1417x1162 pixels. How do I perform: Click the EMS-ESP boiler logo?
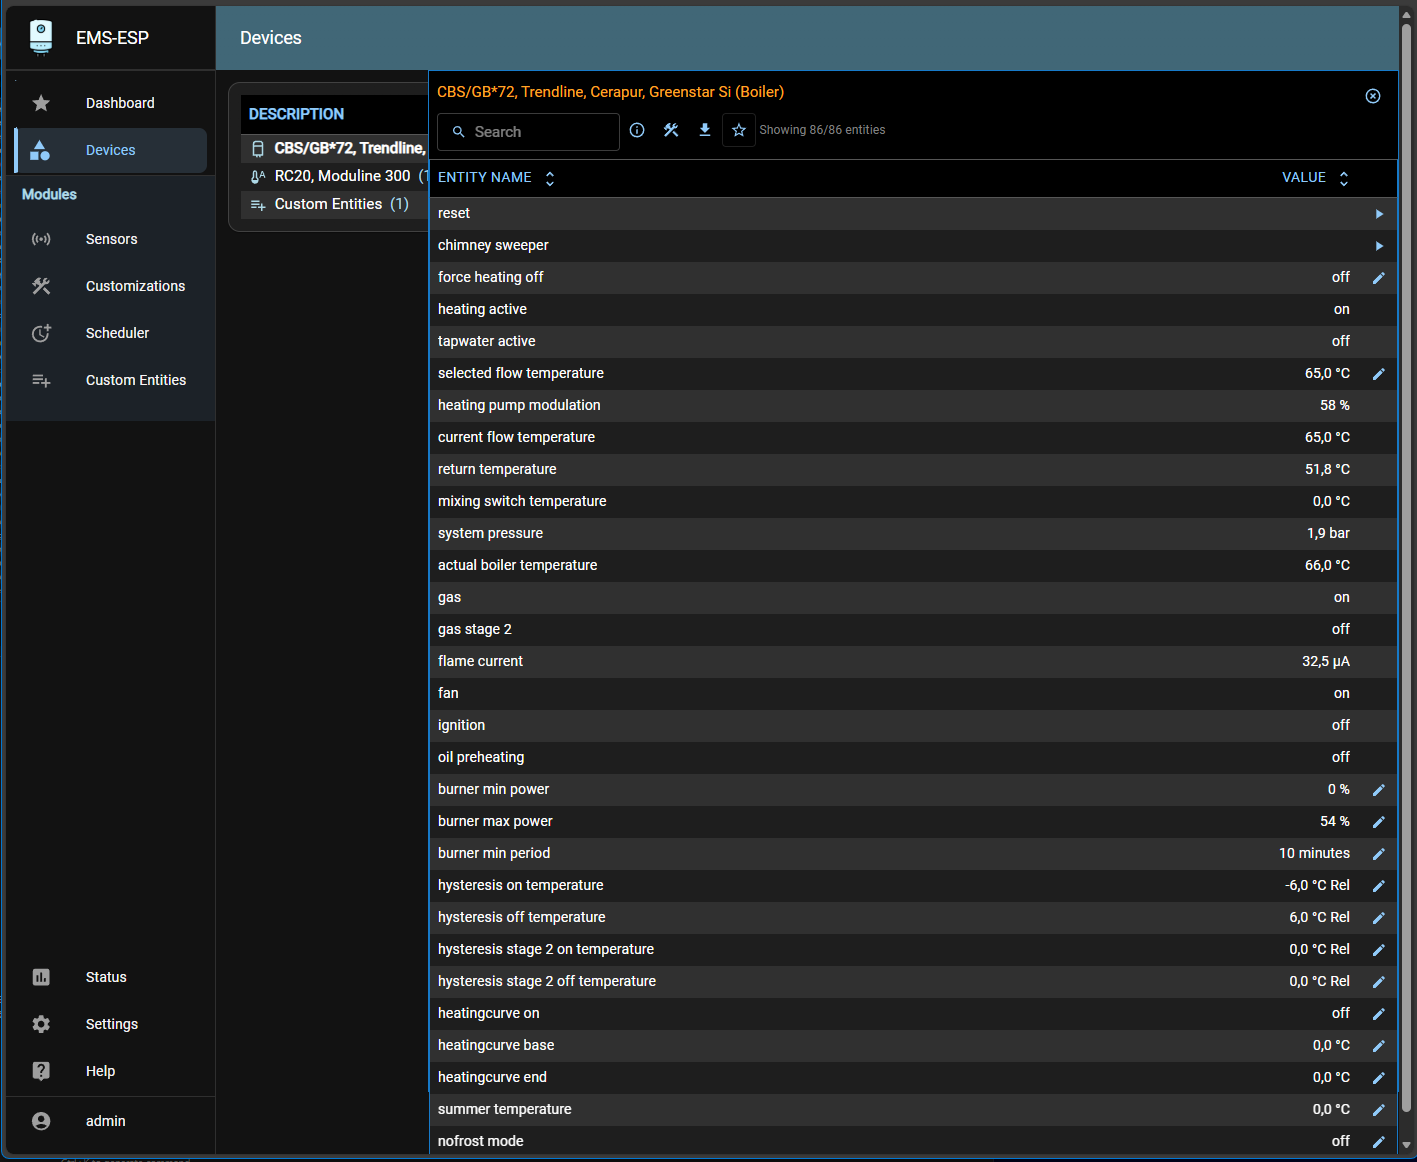[x=40, y=37]
